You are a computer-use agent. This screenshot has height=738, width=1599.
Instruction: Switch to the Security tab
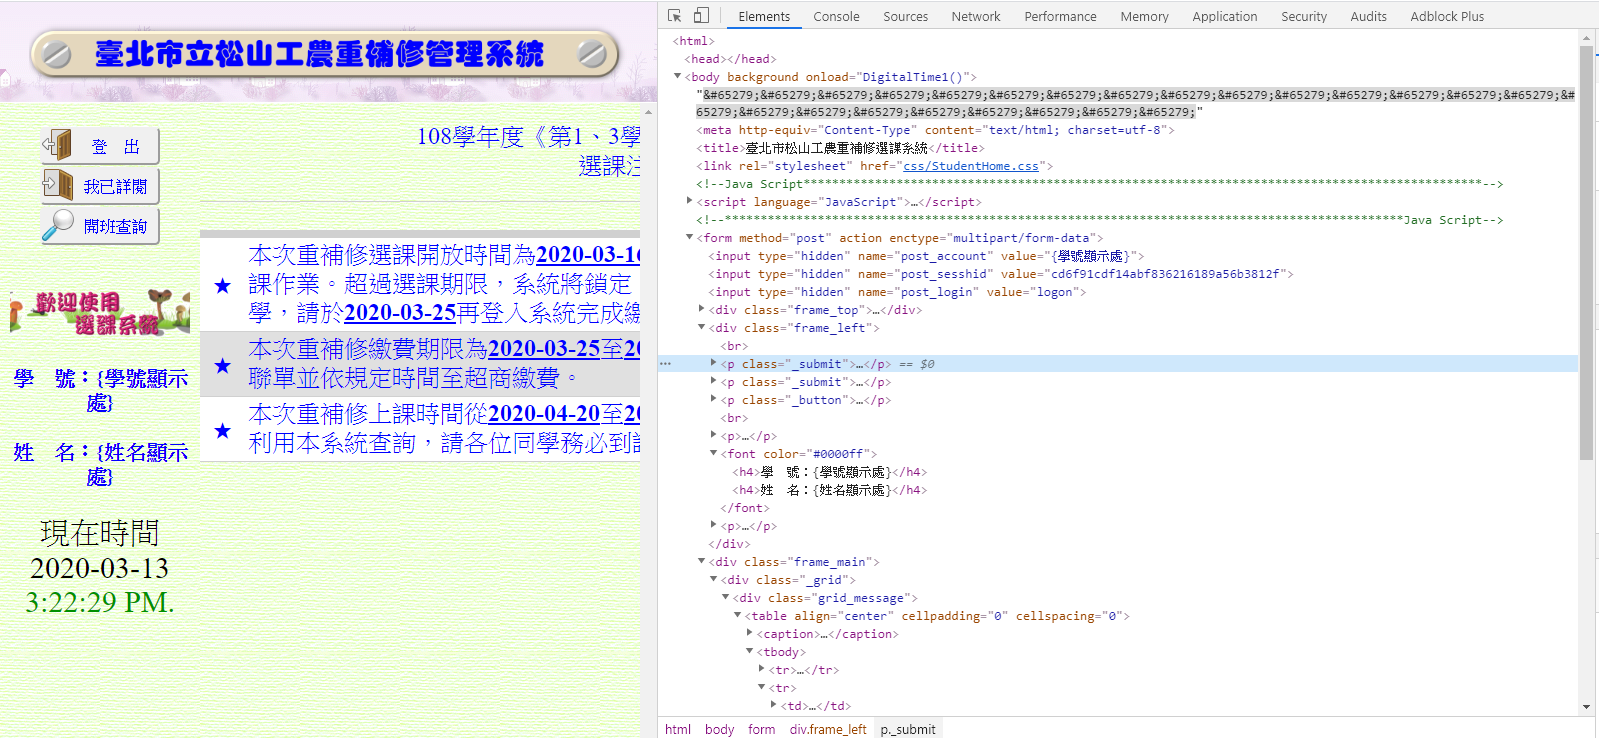(x=1304, y=16)
